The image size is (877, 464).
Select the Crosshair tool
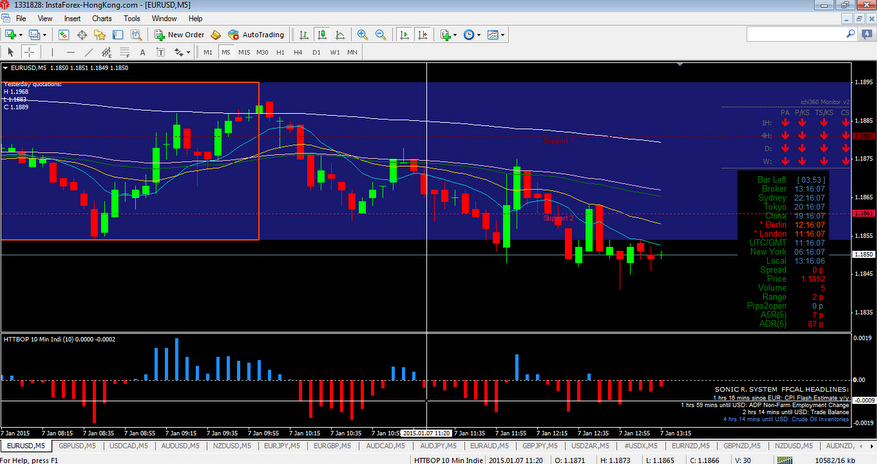(x=29, y=52)
